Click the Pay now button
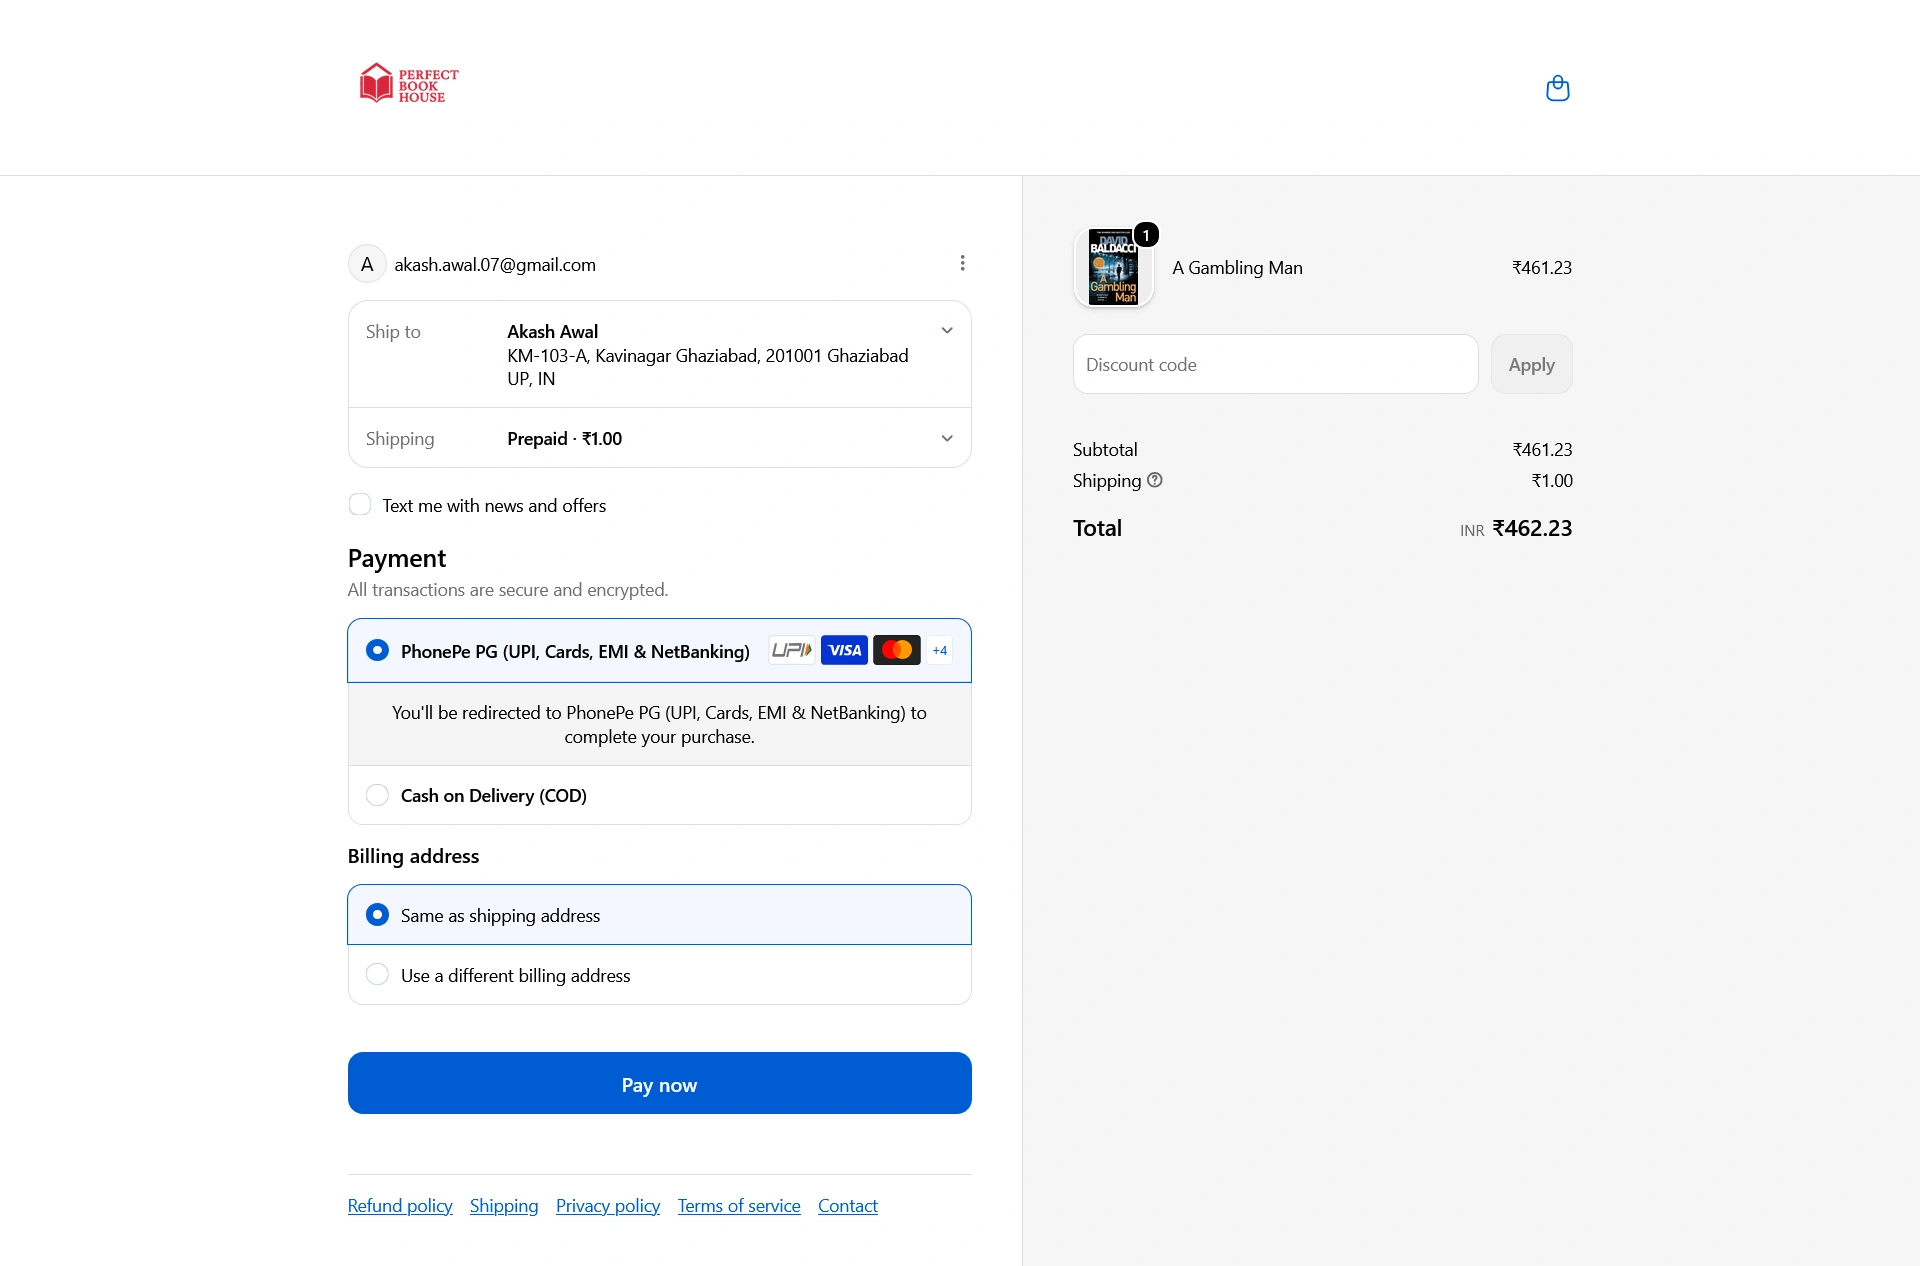 point(659,1083)
